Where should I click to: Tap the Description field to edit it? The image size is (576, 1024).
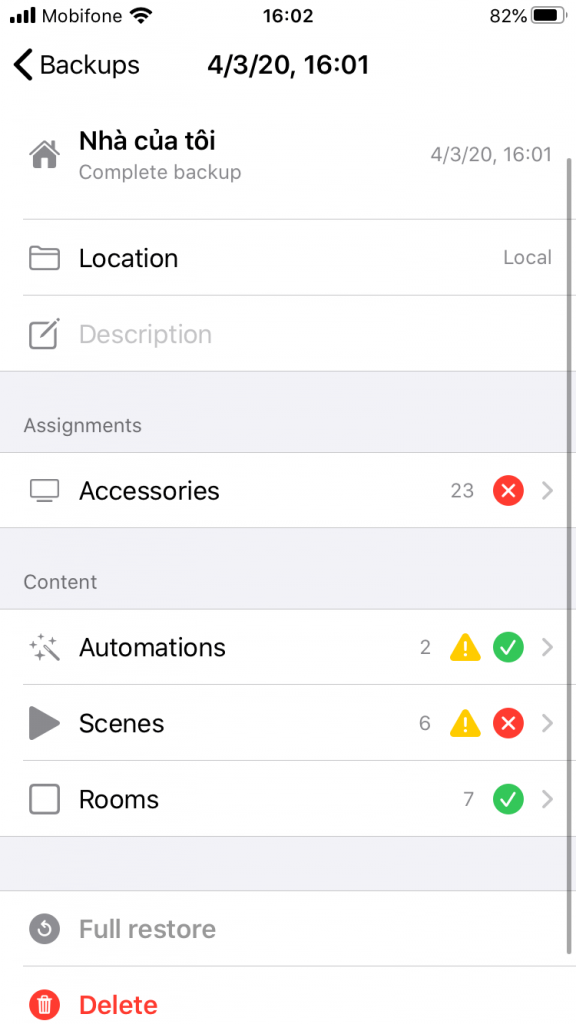click(145, 334)
